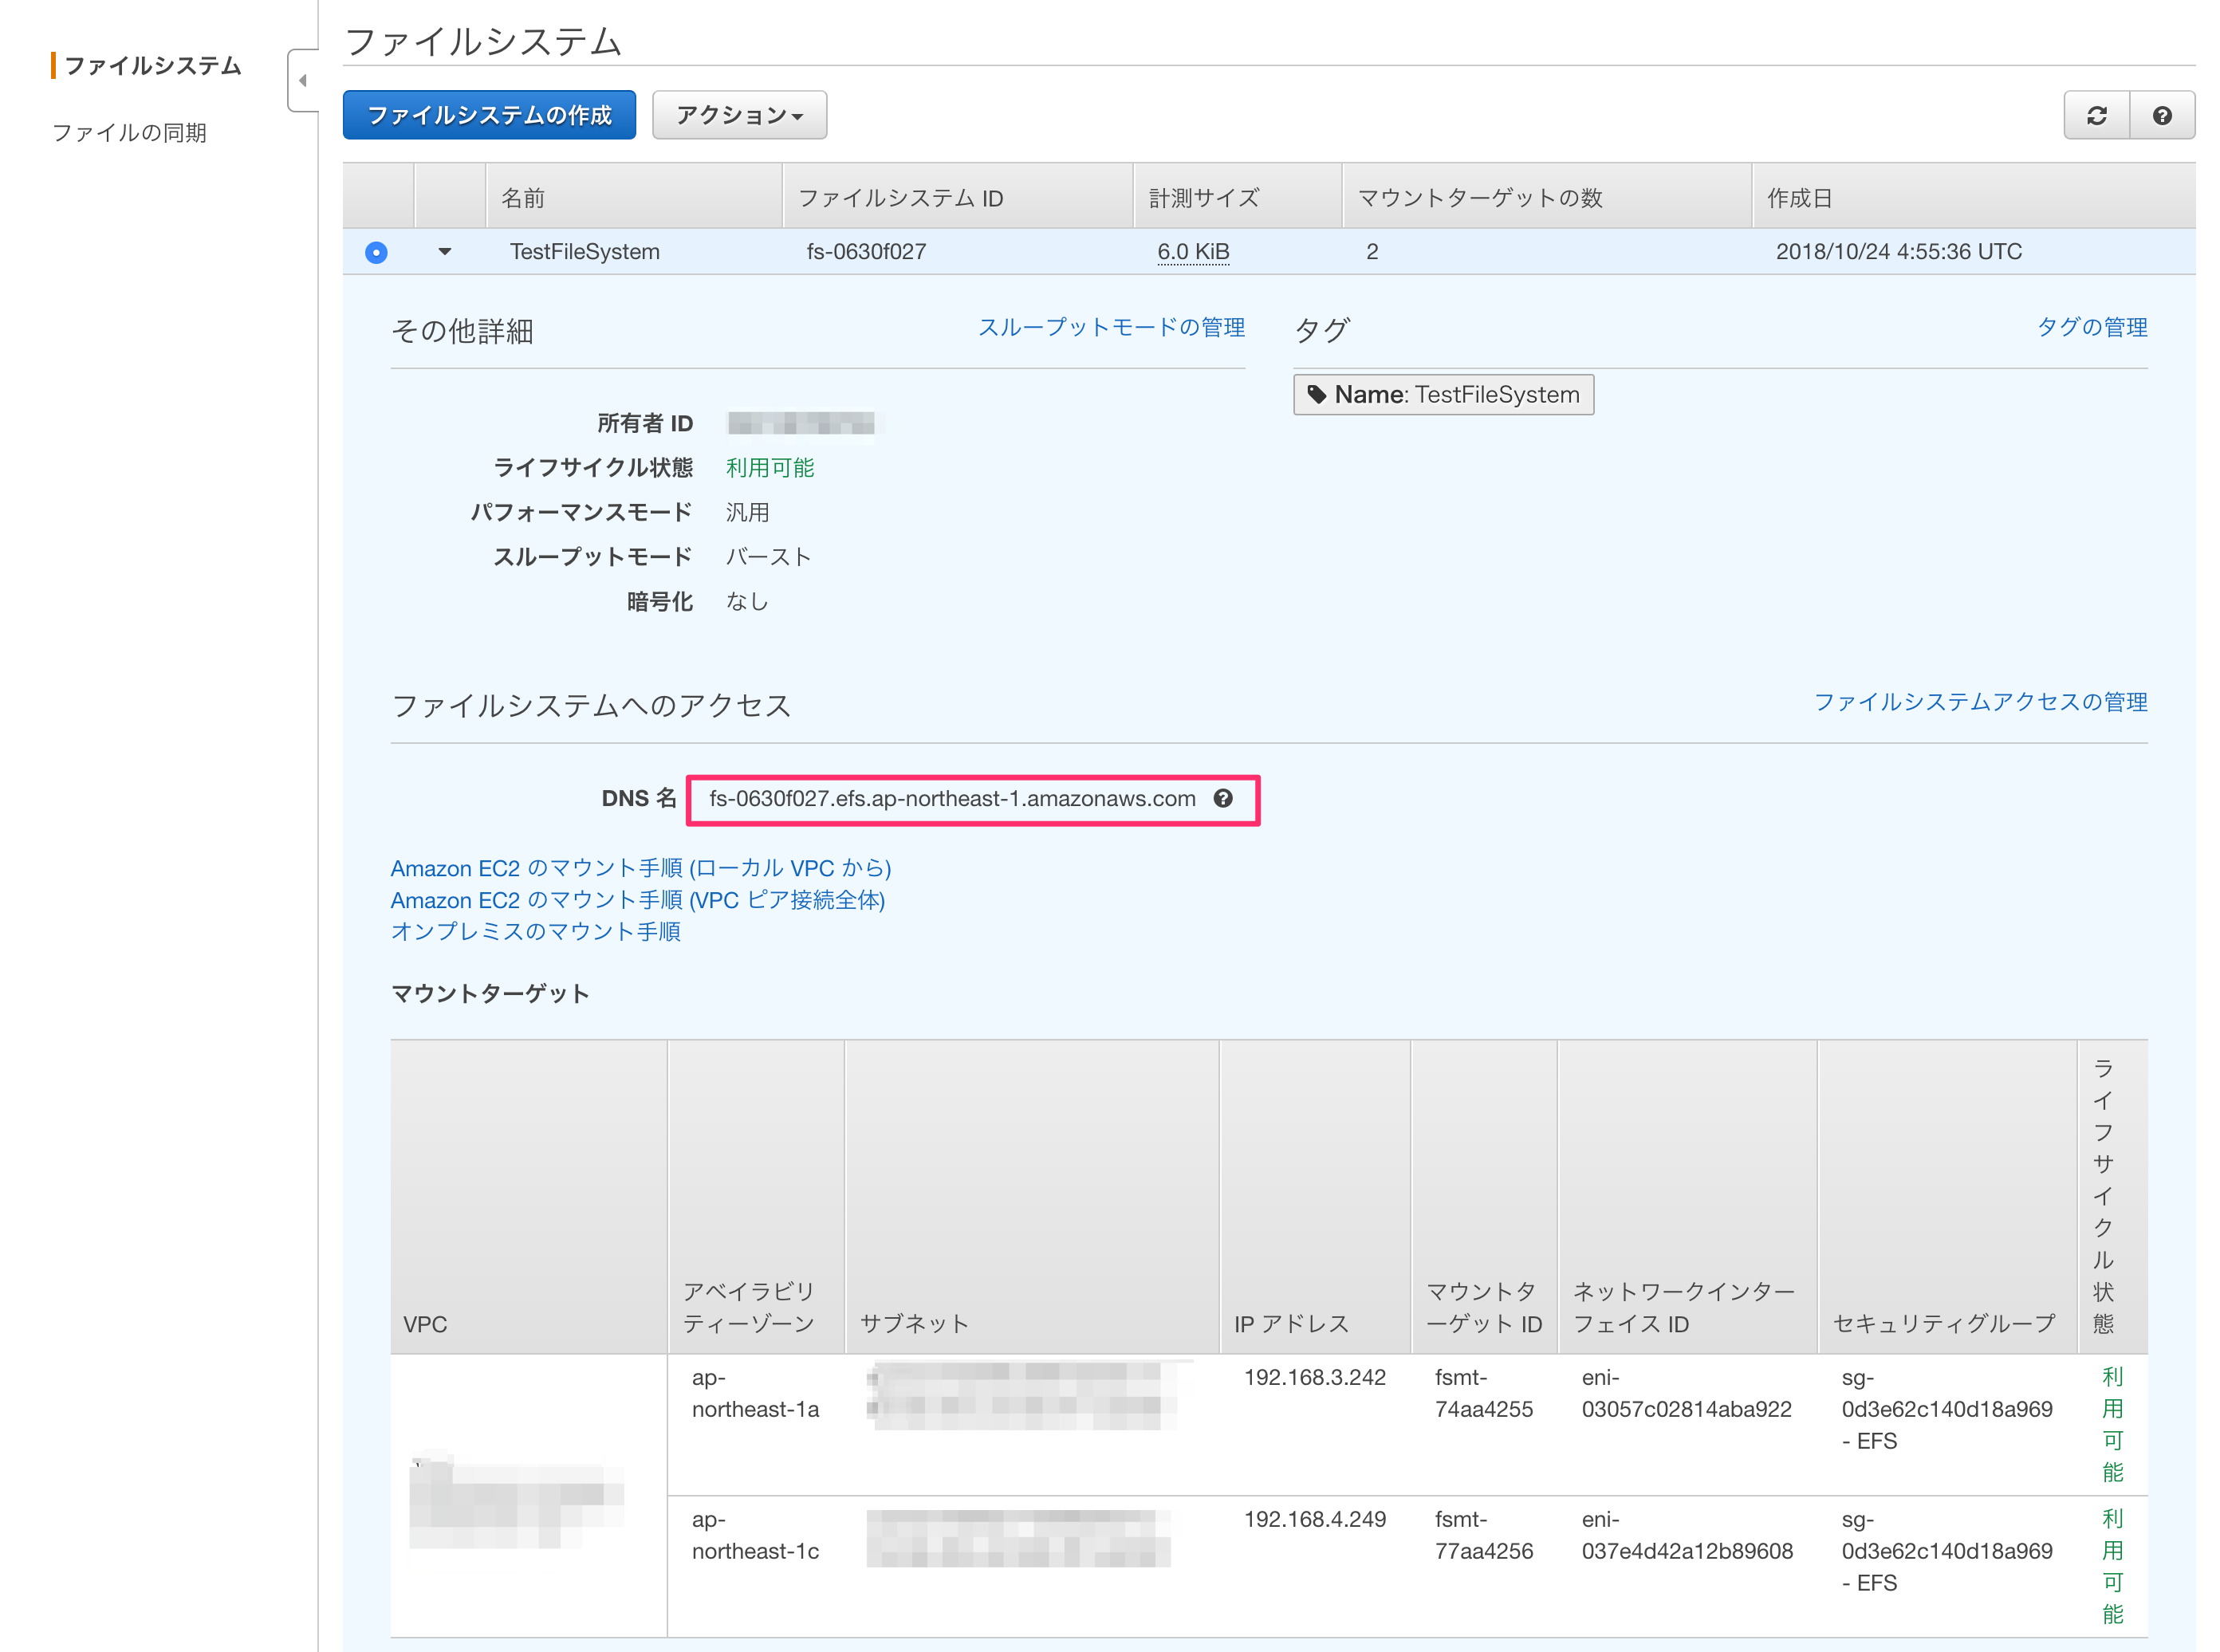Image resolution: width=2220 pixels, height=1652 pixels.
Task: Expand the TestFileSystem row caret
Action: coord(444,253)
